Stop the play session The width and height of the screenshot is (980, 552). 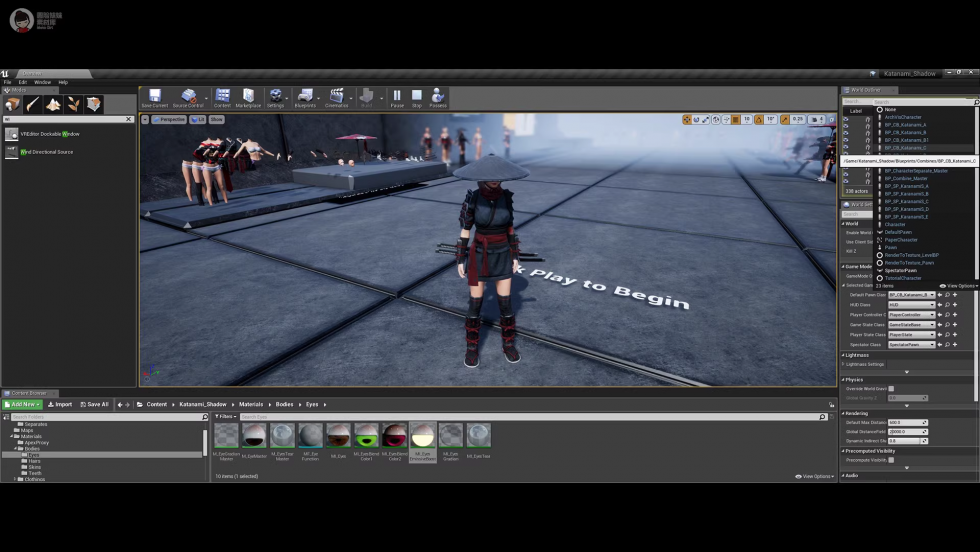point(417,98)
